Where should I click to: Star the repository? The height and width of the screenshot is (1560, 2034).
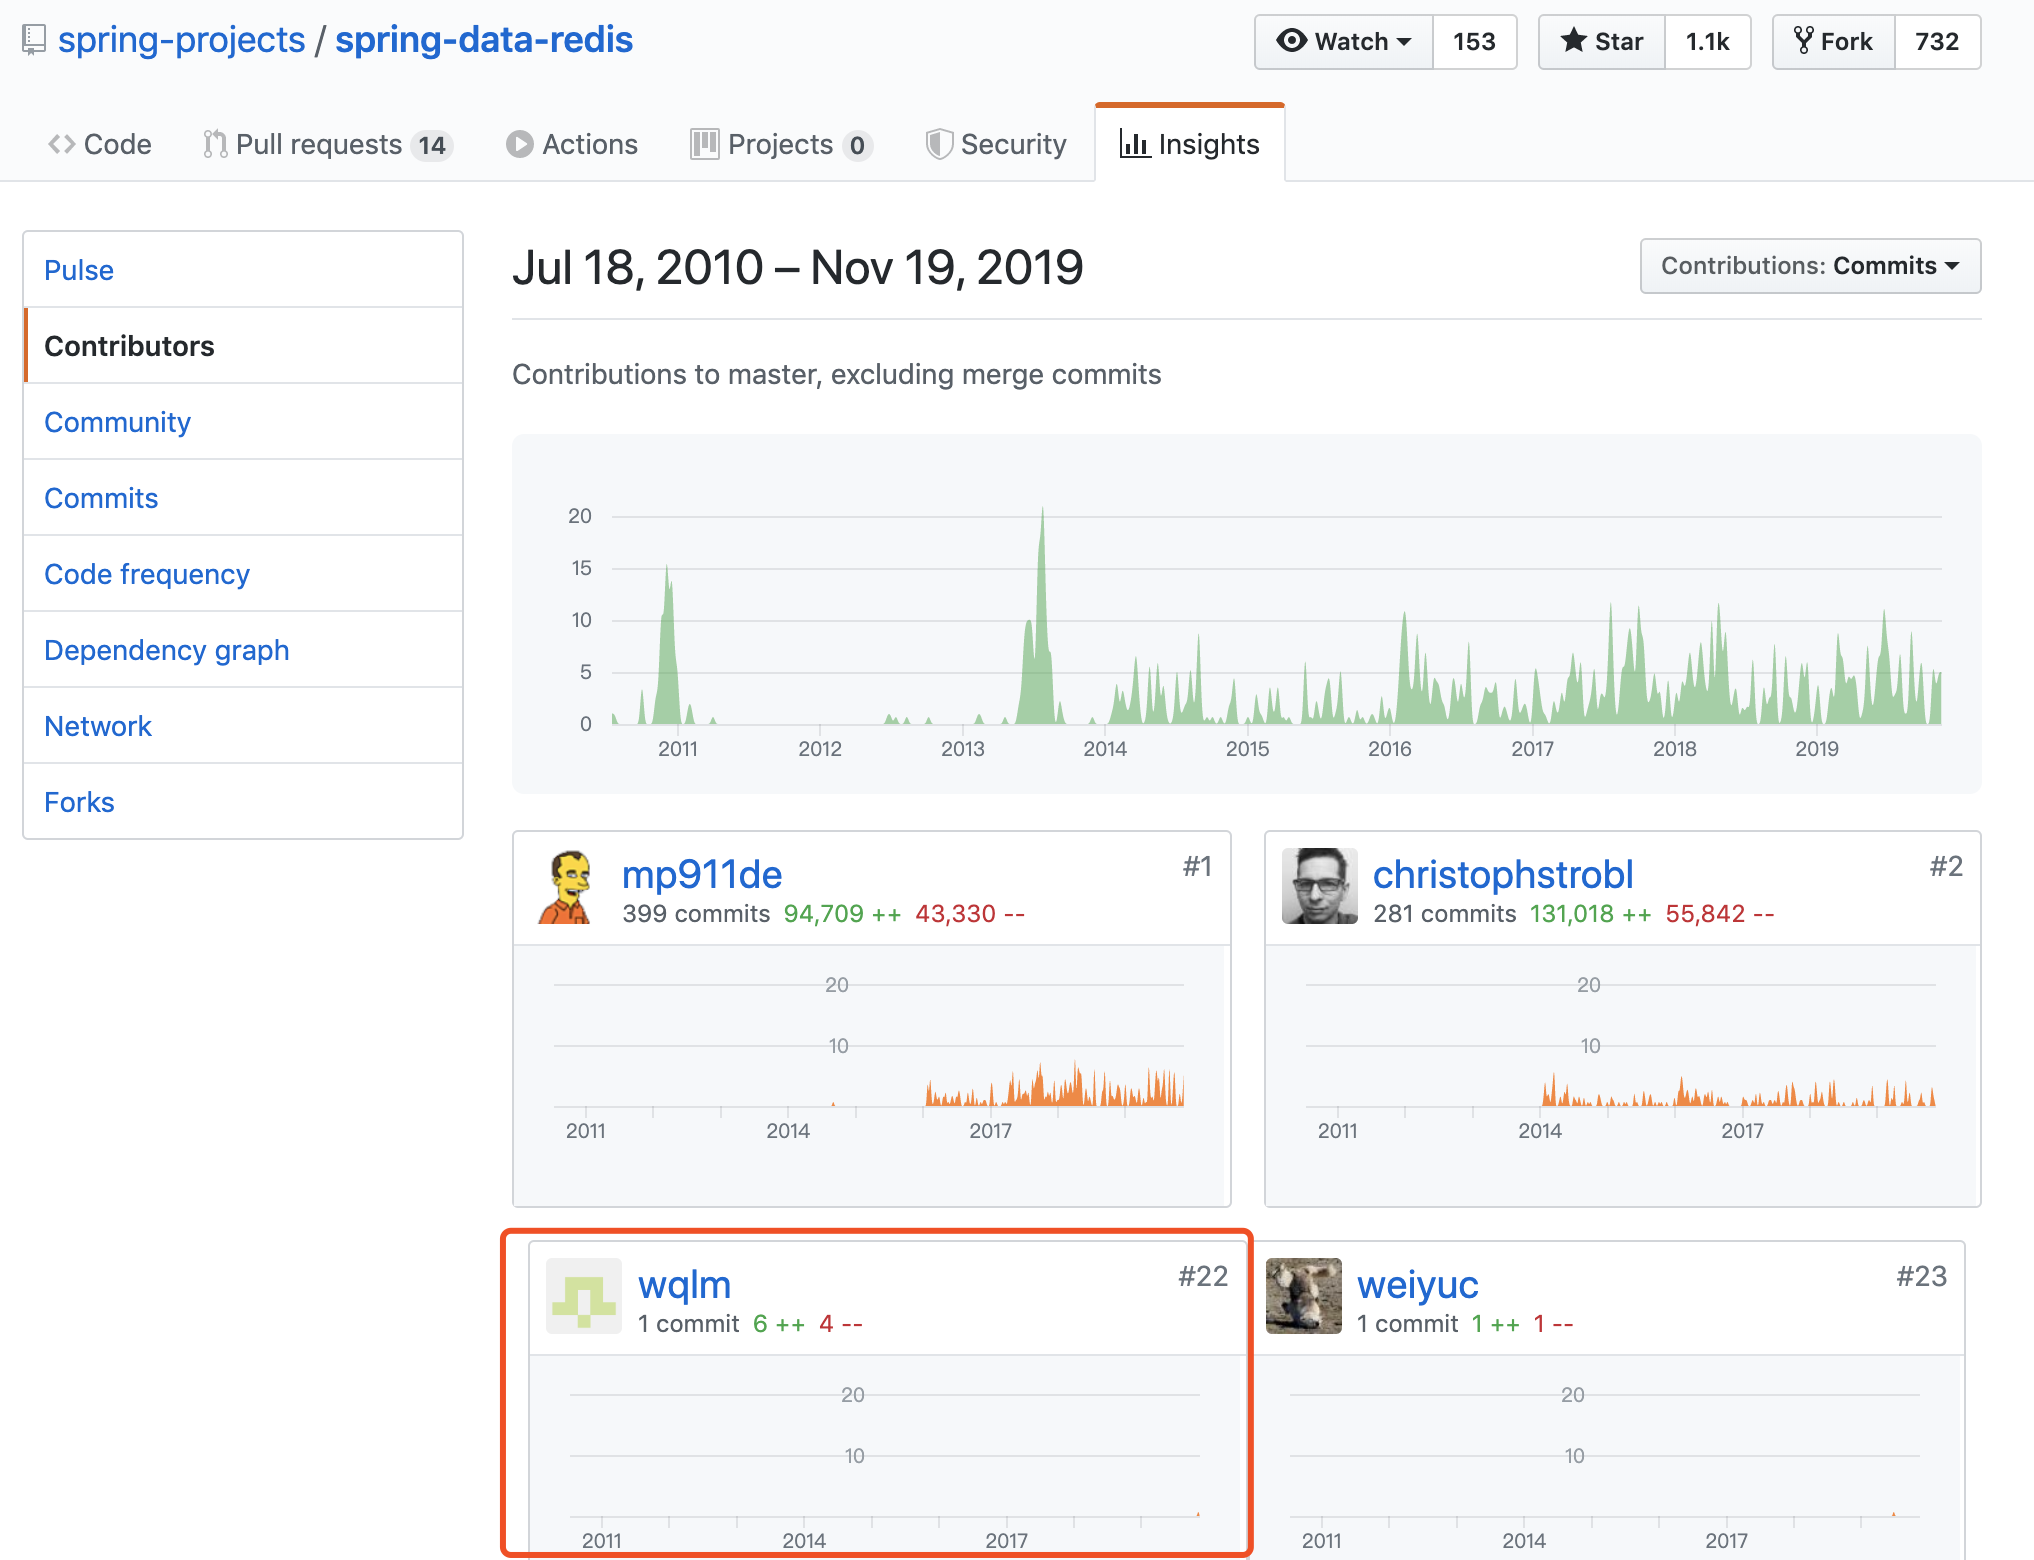(x=1602, y=42)
